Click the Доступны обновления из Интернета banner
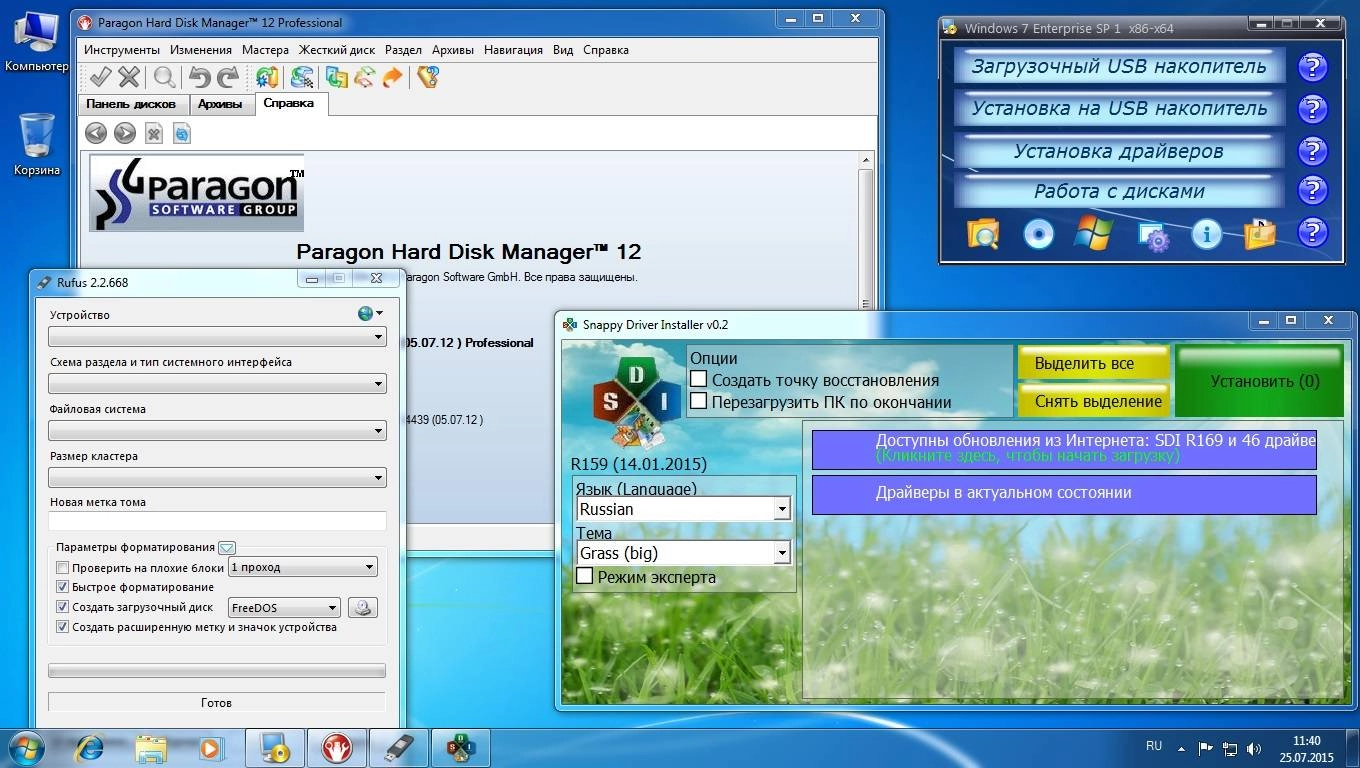1360x768 pixels. tap(1064, 449)
